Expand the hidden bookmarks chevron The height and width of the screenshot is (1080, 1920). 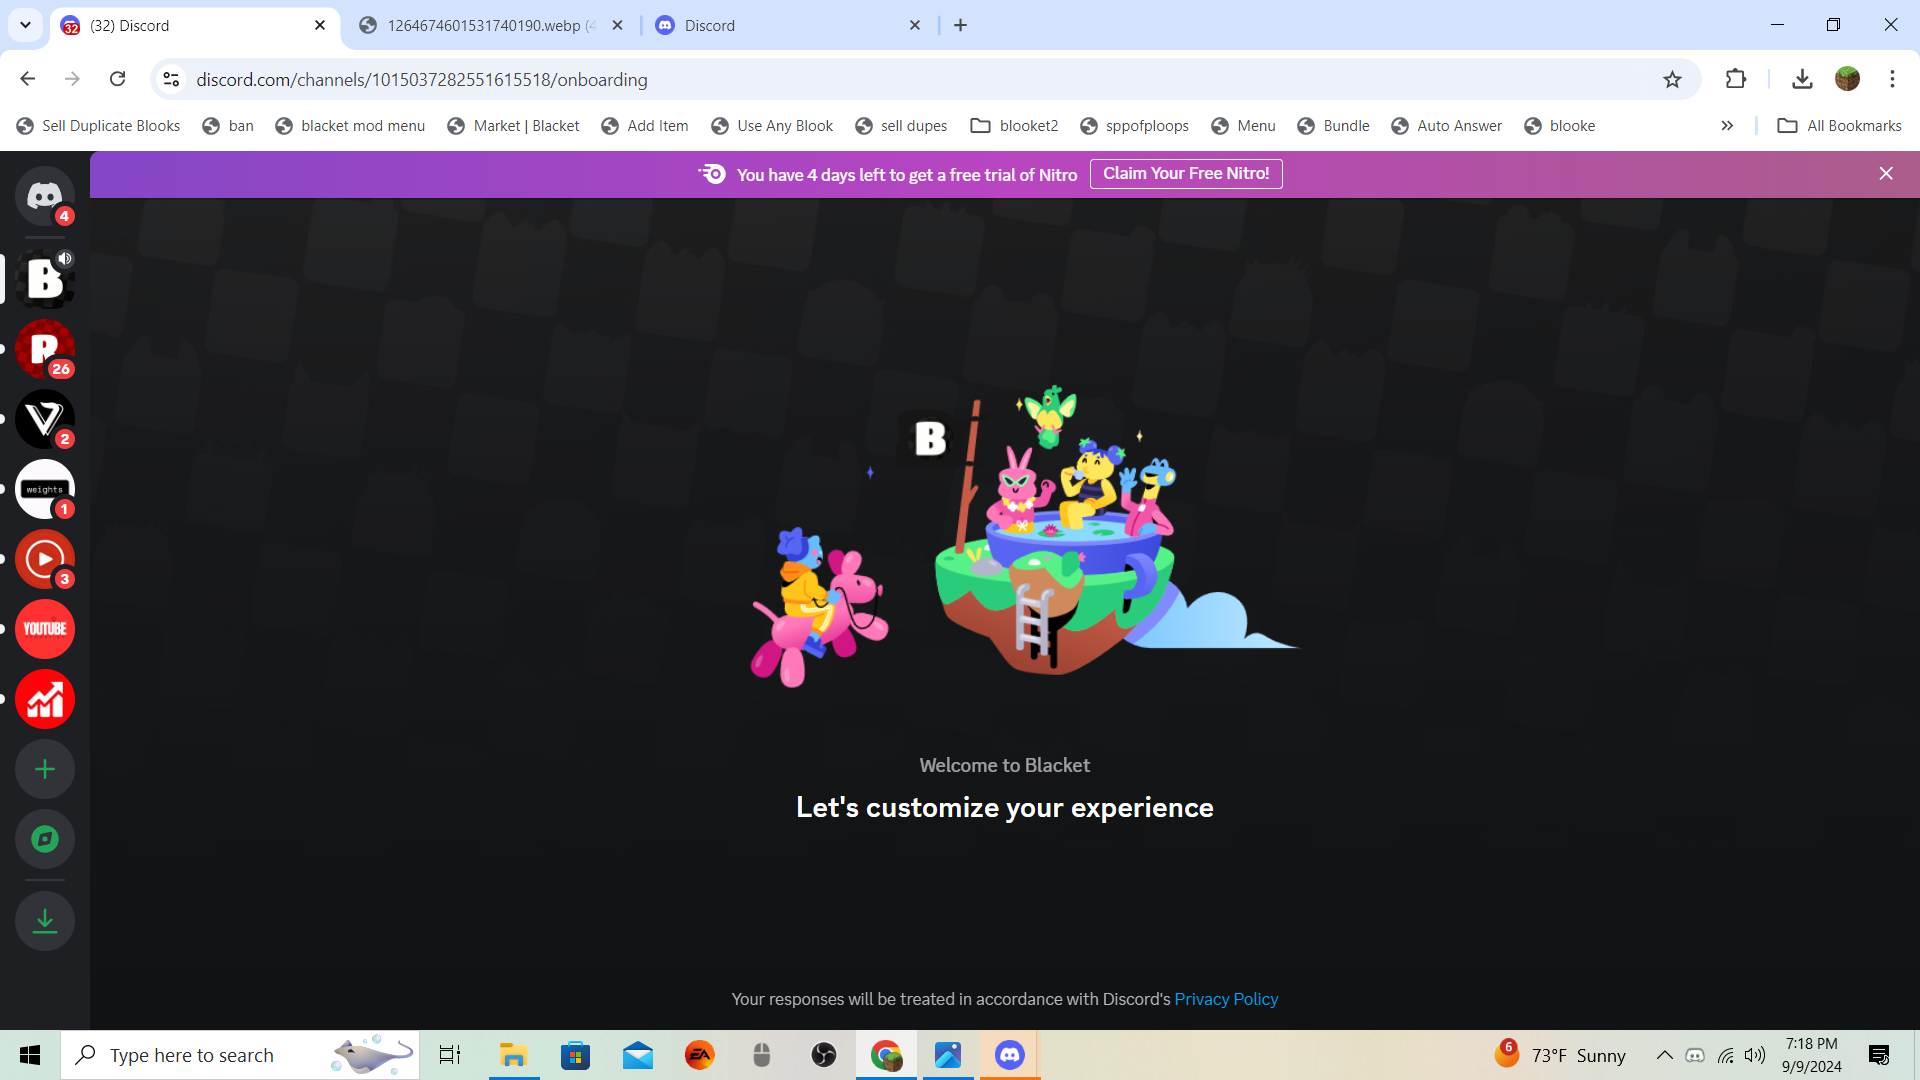coord(1727,126)
